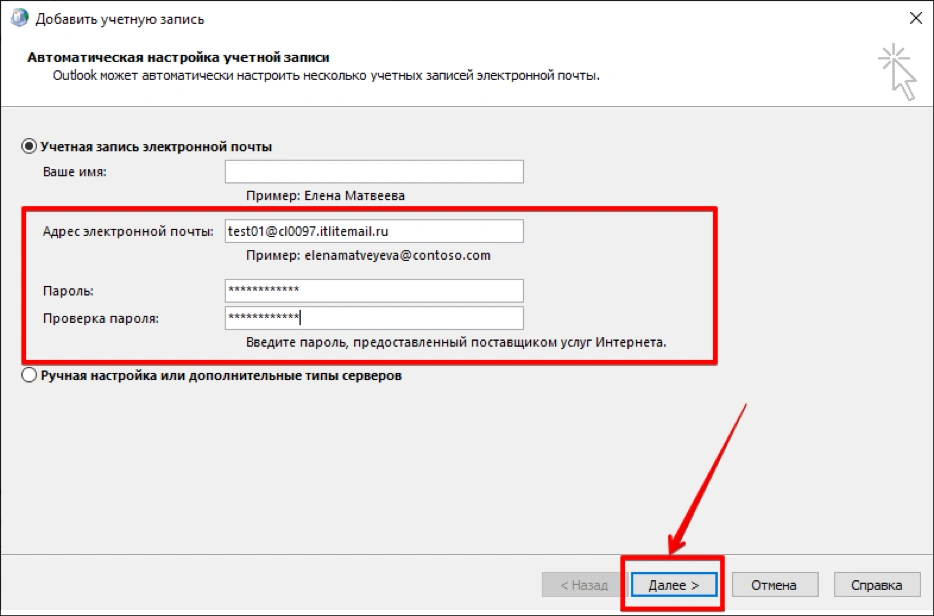Screen dimensions: 934x616
Task: Click inside the 'Ваше имя' input field
Action: point(373,170)
